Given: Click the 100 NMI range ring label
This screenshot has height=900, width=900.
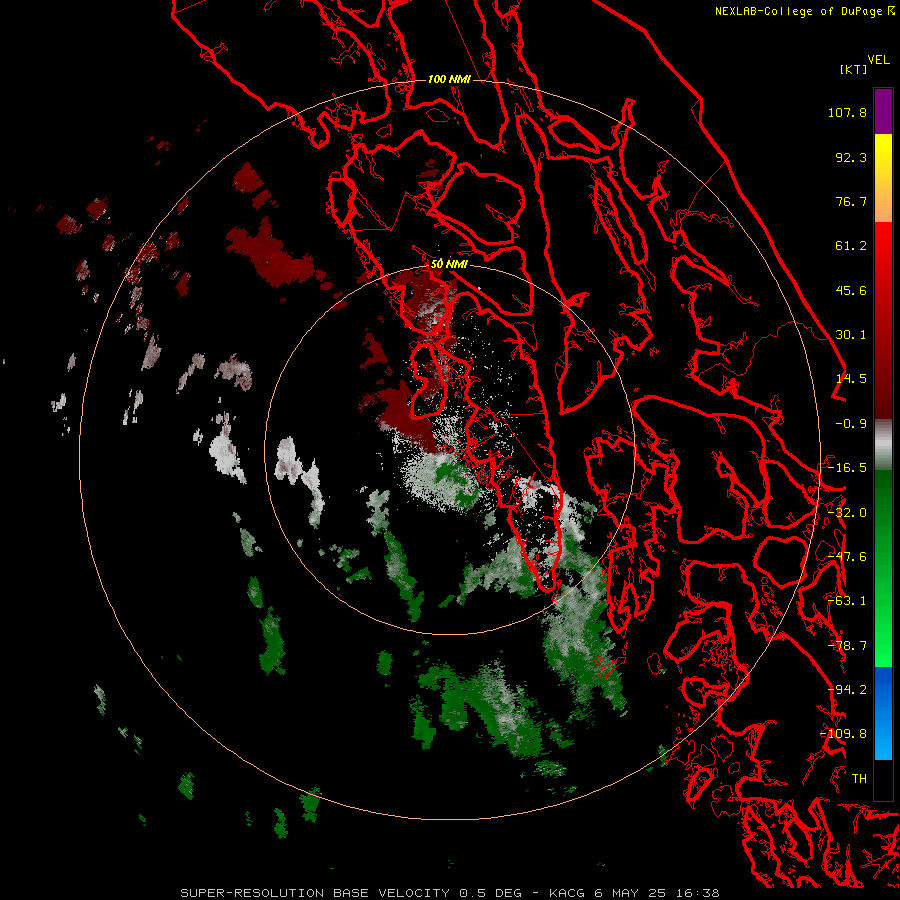Looking at the screenshot, I should point(449,79).
